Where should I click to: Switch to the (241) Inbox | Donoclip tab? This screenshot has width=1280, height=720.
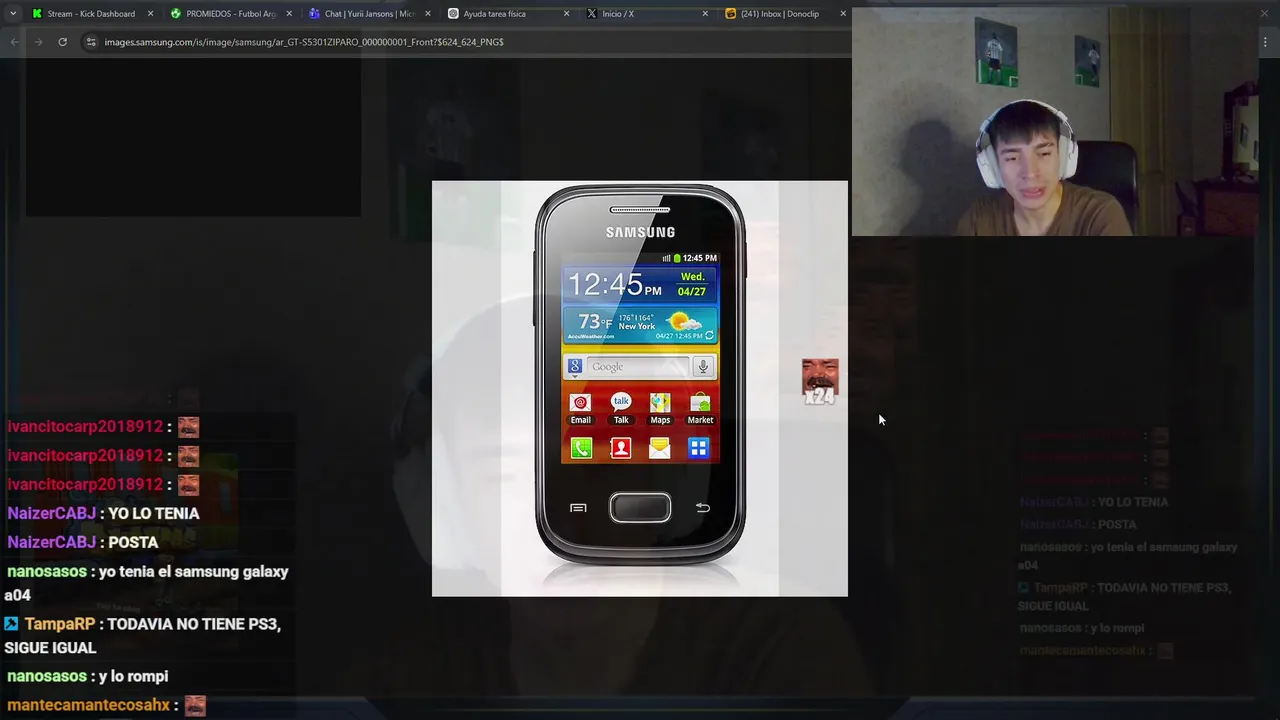[784, 14]
